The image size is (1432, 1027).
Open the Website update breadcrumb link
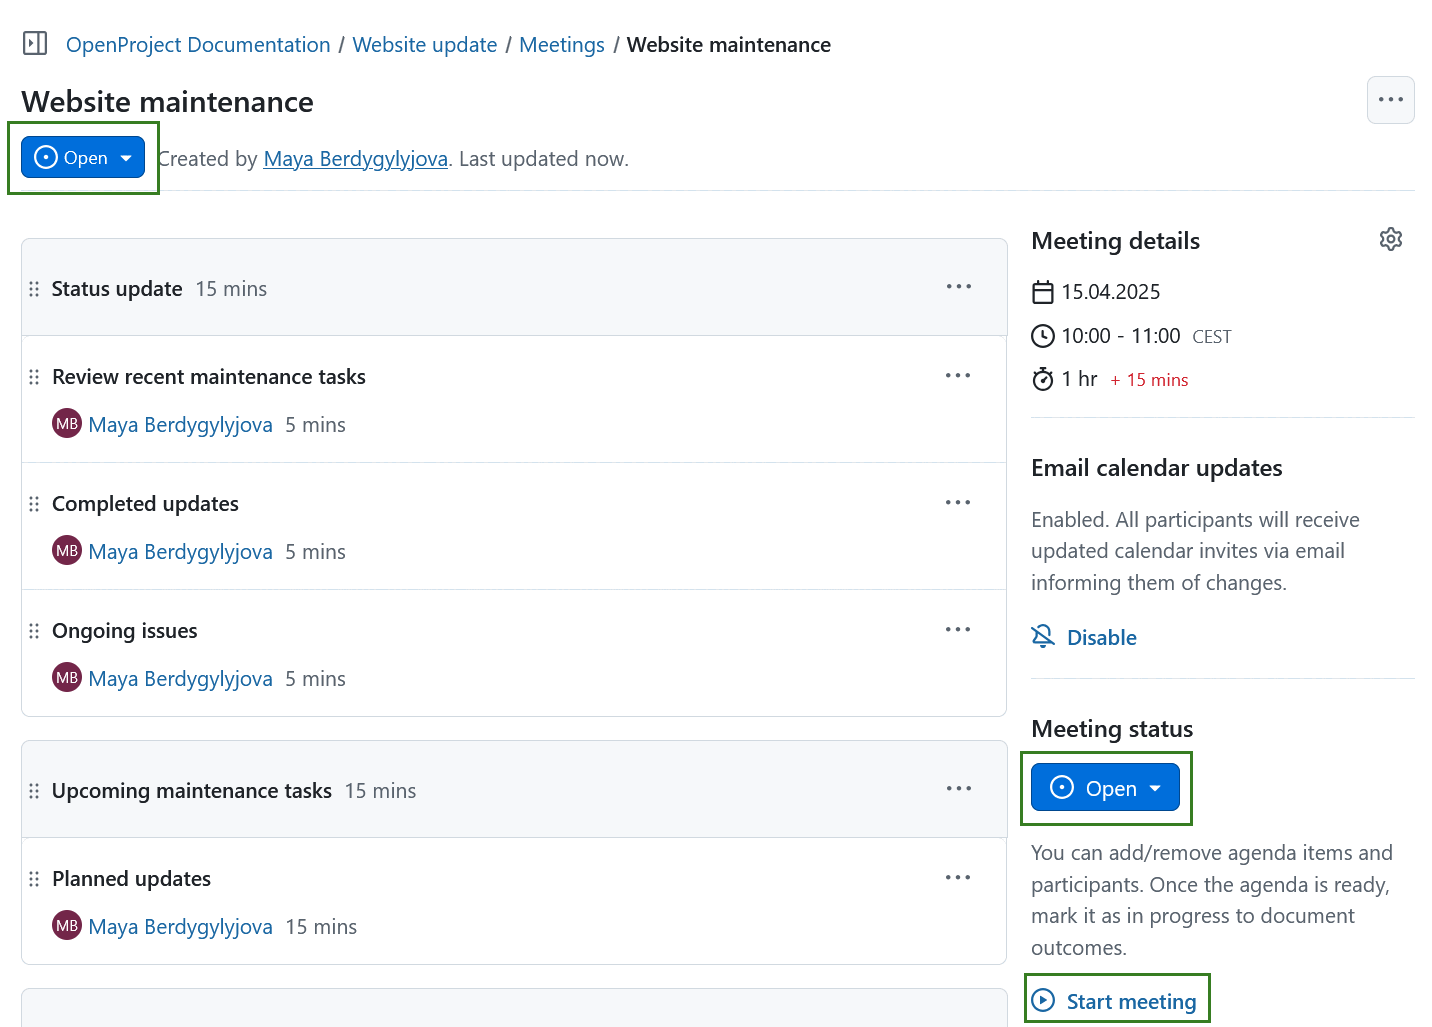[x=424, y=44]
